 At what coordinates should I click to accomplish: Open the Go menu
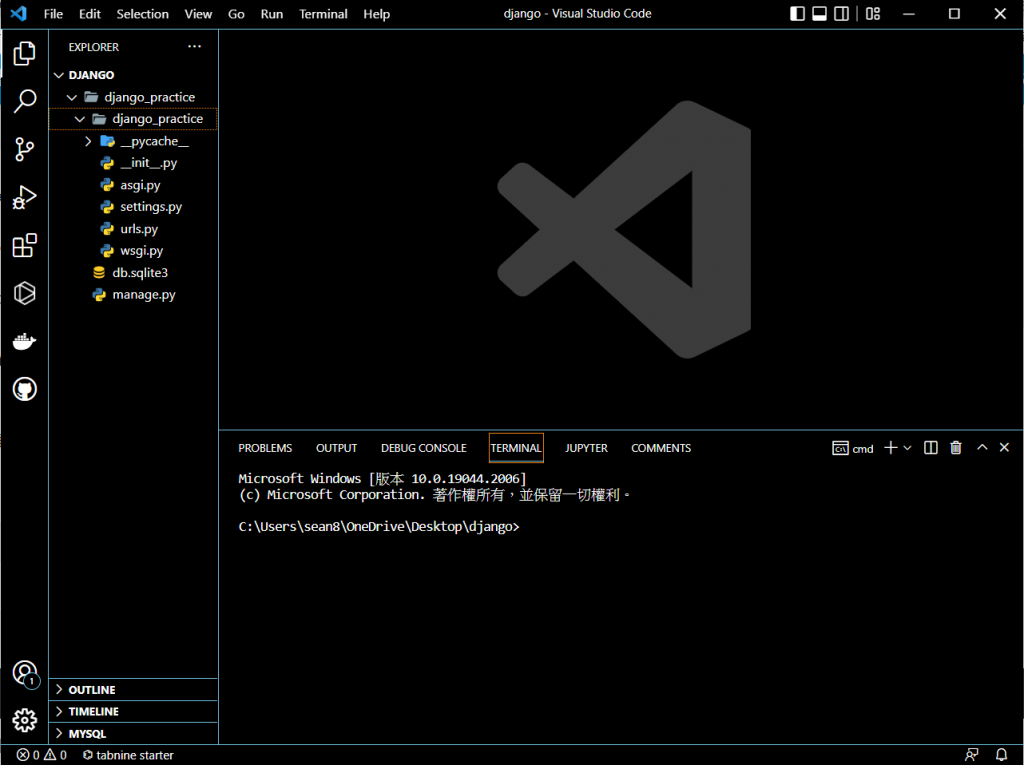tap(236, 14)
